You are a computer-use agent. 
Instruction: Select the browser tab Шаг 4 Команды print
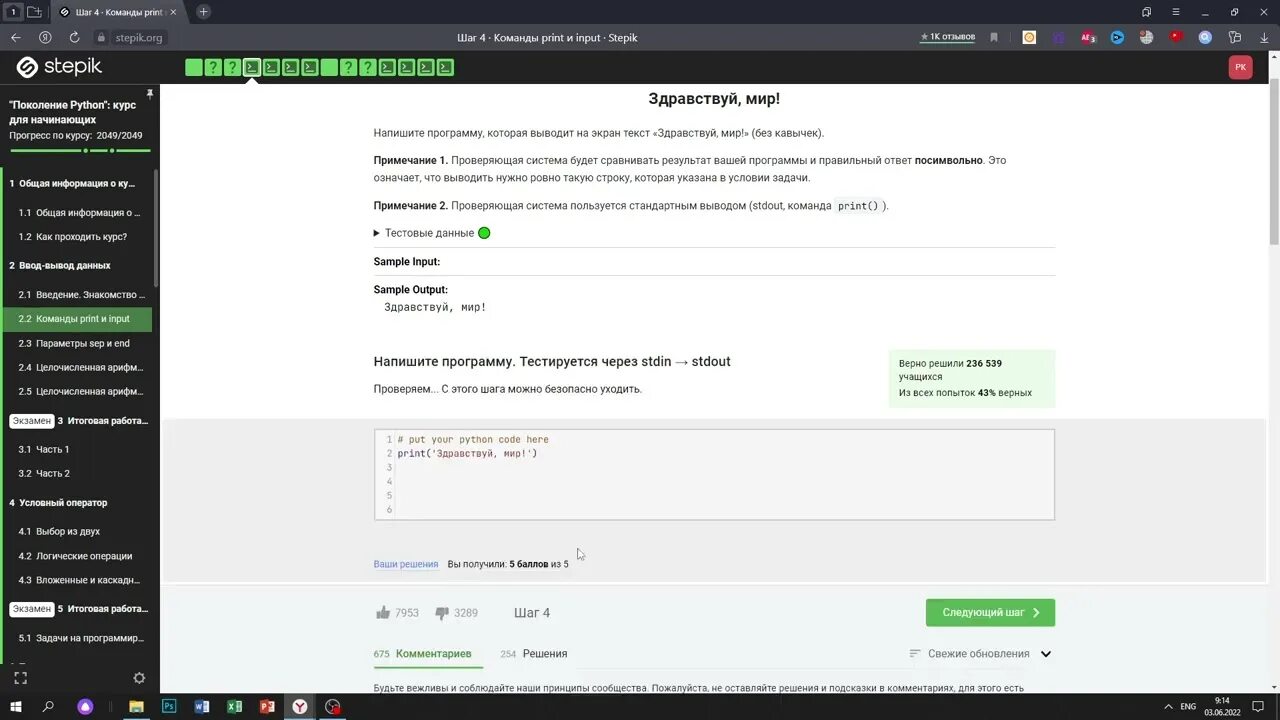pos(119,12)
